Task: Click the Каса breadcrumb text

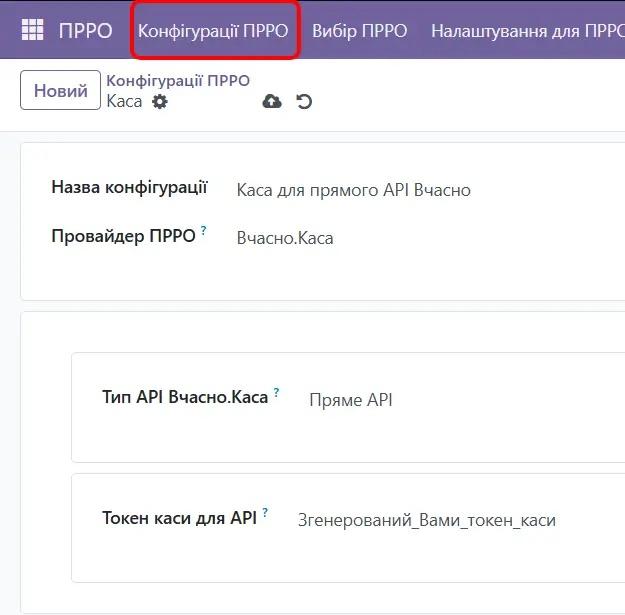Action: [124, 101]
